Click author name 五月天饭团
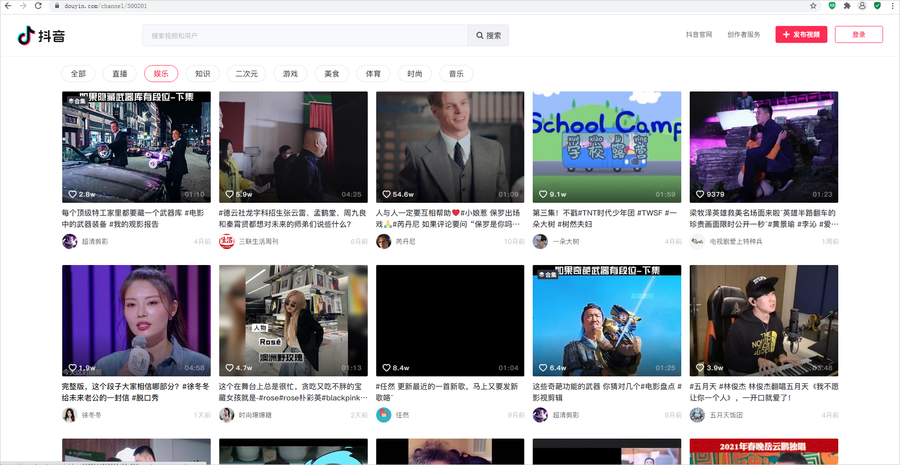 click(x=726, y=415)
